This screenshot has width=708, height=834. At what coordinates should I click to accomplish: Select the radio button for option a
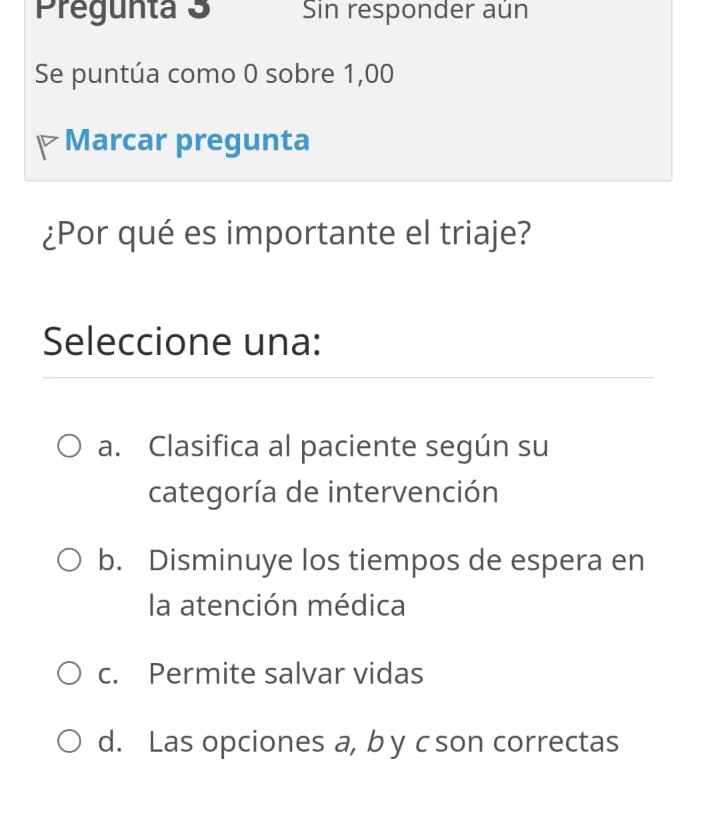[68, 447]
